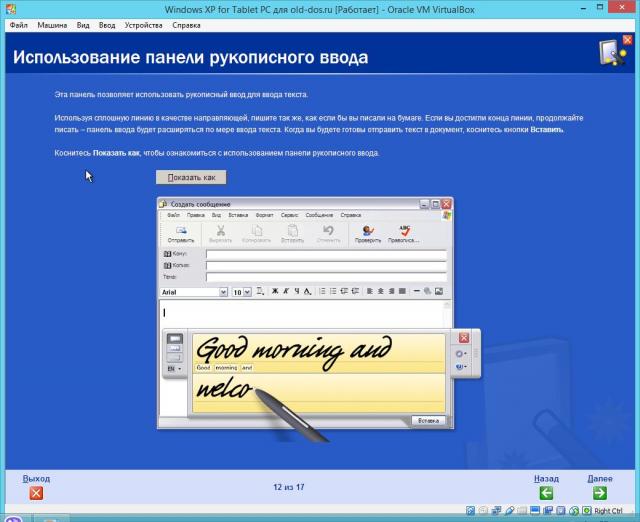
Task: Open the Сообщение menu in the message window
Action: point(319,215)
